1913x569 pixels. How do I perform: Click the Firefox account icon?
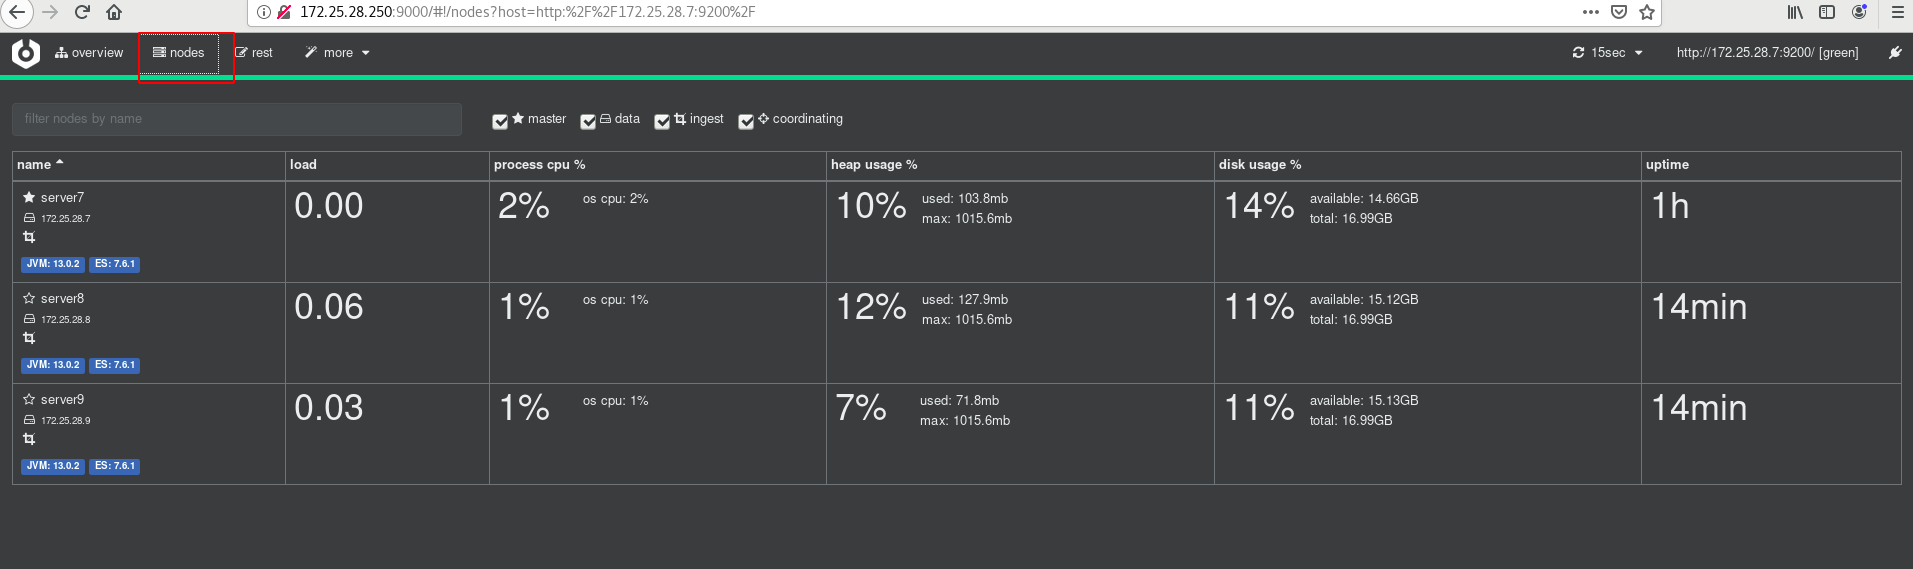(x=1859, y=12)
